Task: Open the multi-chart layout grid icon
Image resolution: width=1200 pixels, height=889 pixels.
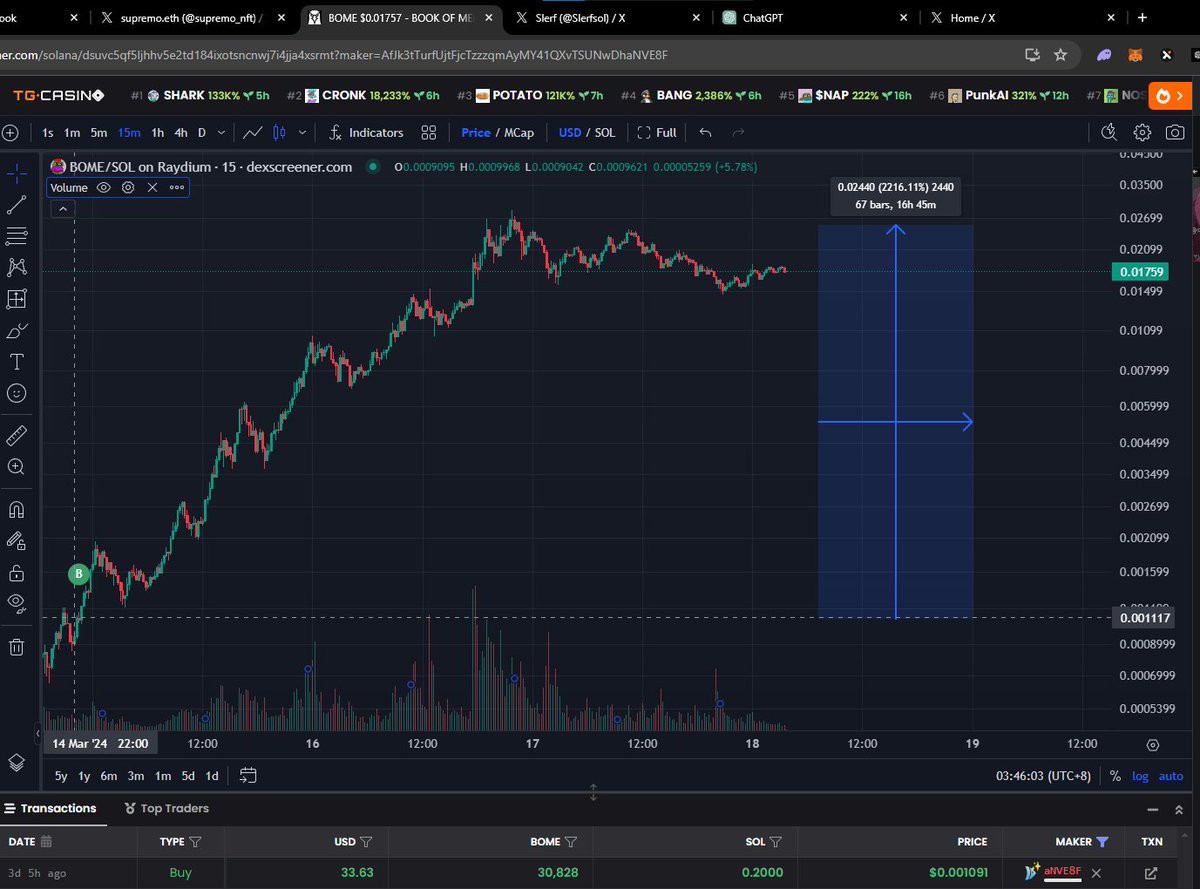Action: [x=429, y=132]
